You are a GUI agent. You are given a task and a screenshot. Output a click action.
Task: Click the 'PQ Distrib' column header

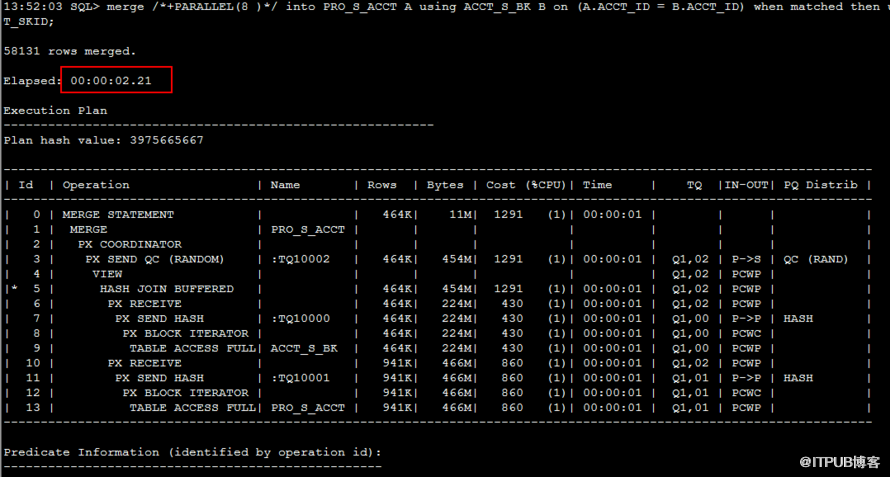click(x=821, y=185)
